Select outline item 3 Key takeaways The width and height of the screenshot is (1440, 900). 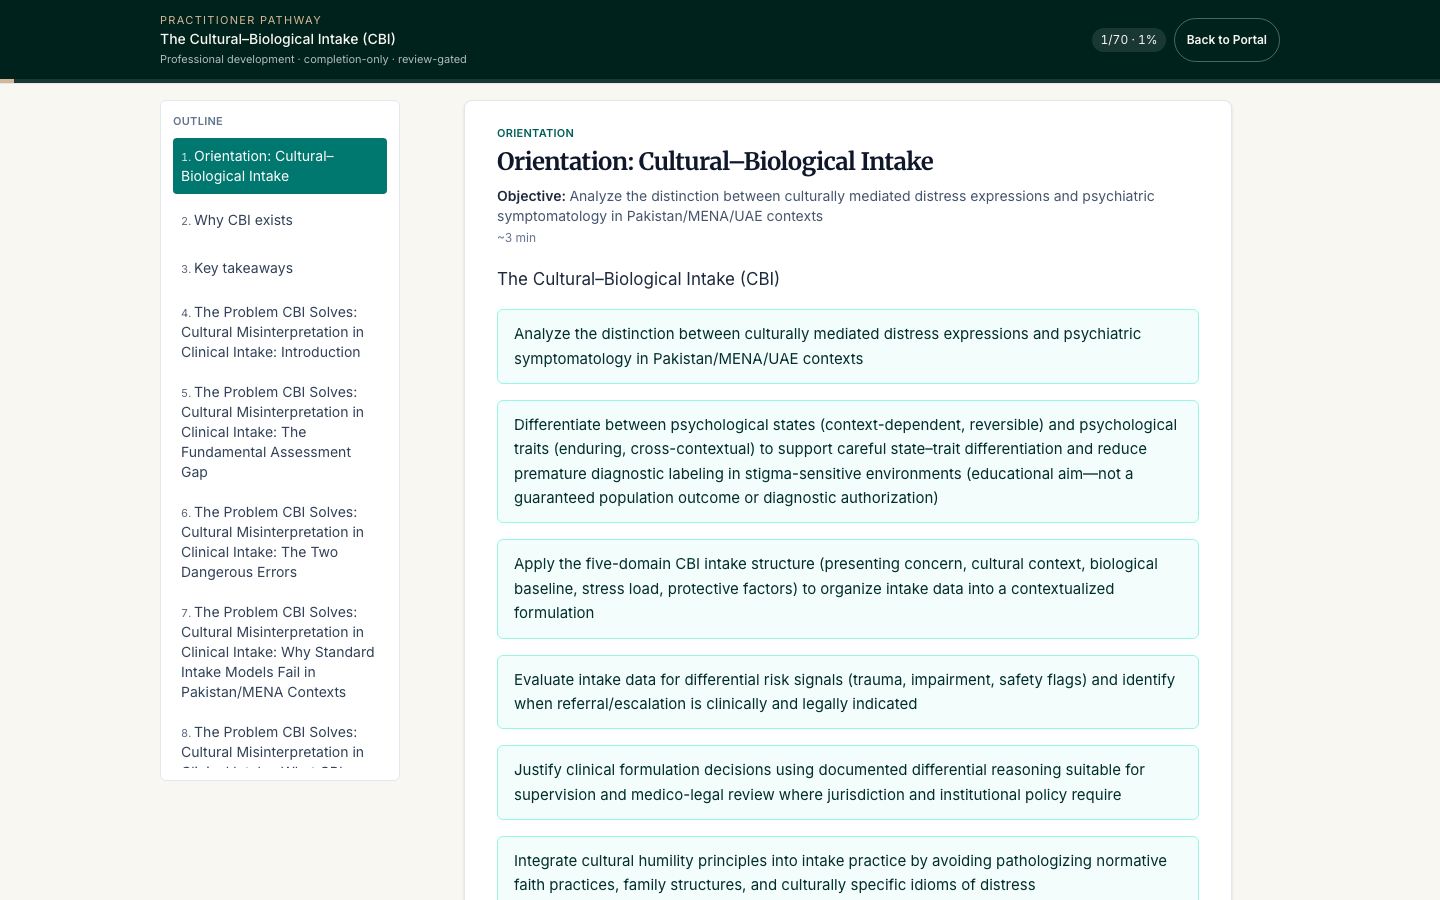pyautogui.click(x=280, y=268)
